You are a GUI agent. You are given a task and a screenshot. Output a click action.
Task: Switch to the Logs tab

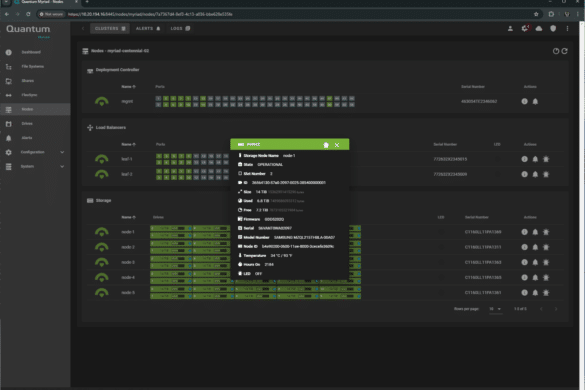point(180,29)
